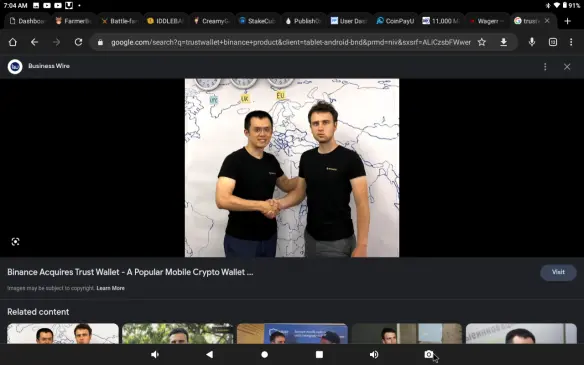Tap the main handshake photo
Screen dimensions: 584x365
click(x=292, y=168)
